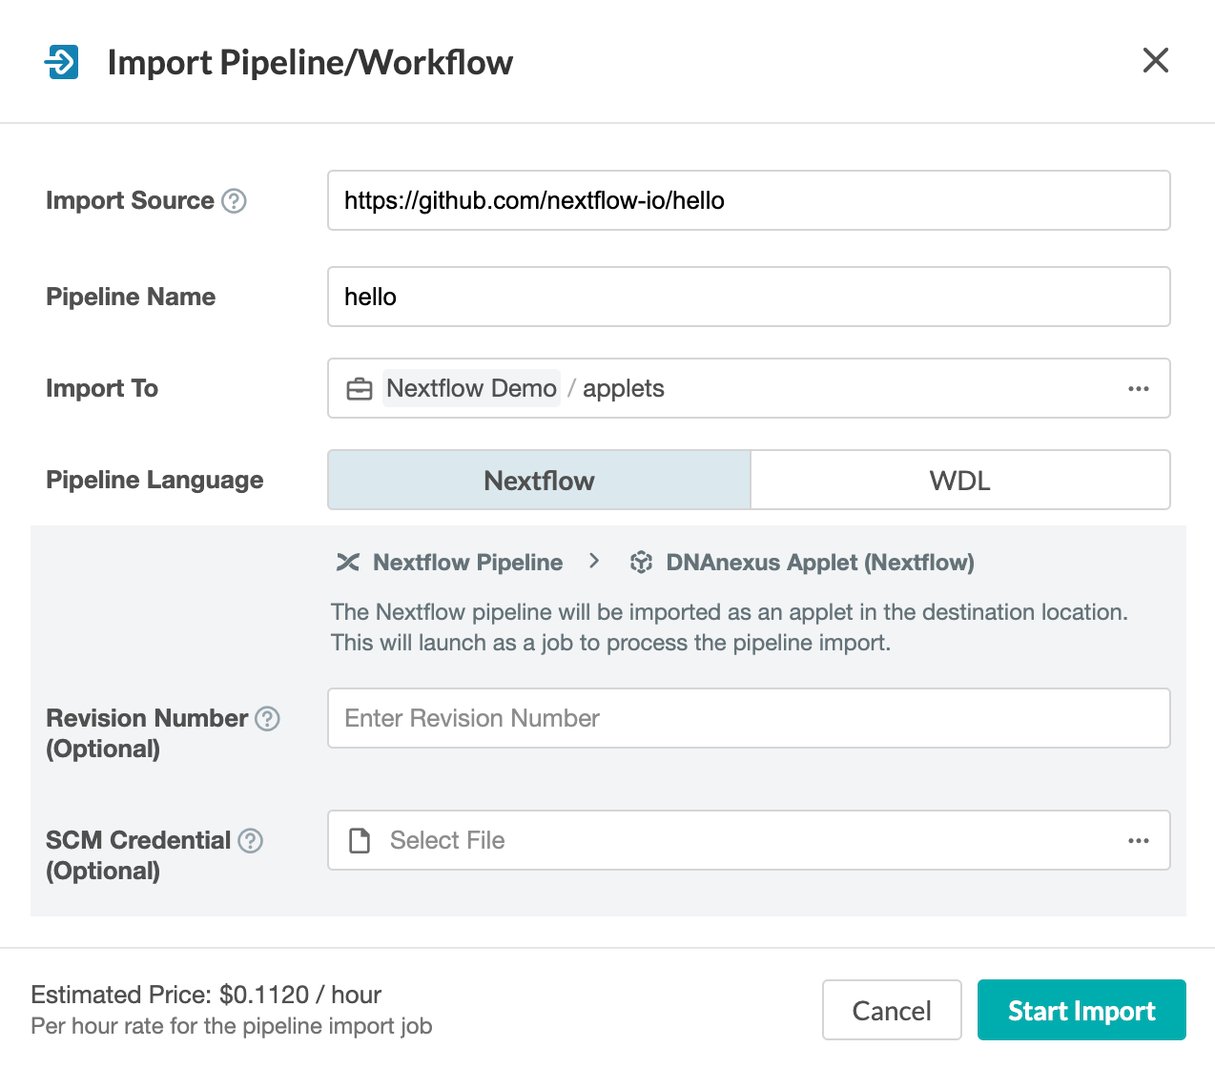Open the Import To location picker via ellipsis

point(1138,388)
